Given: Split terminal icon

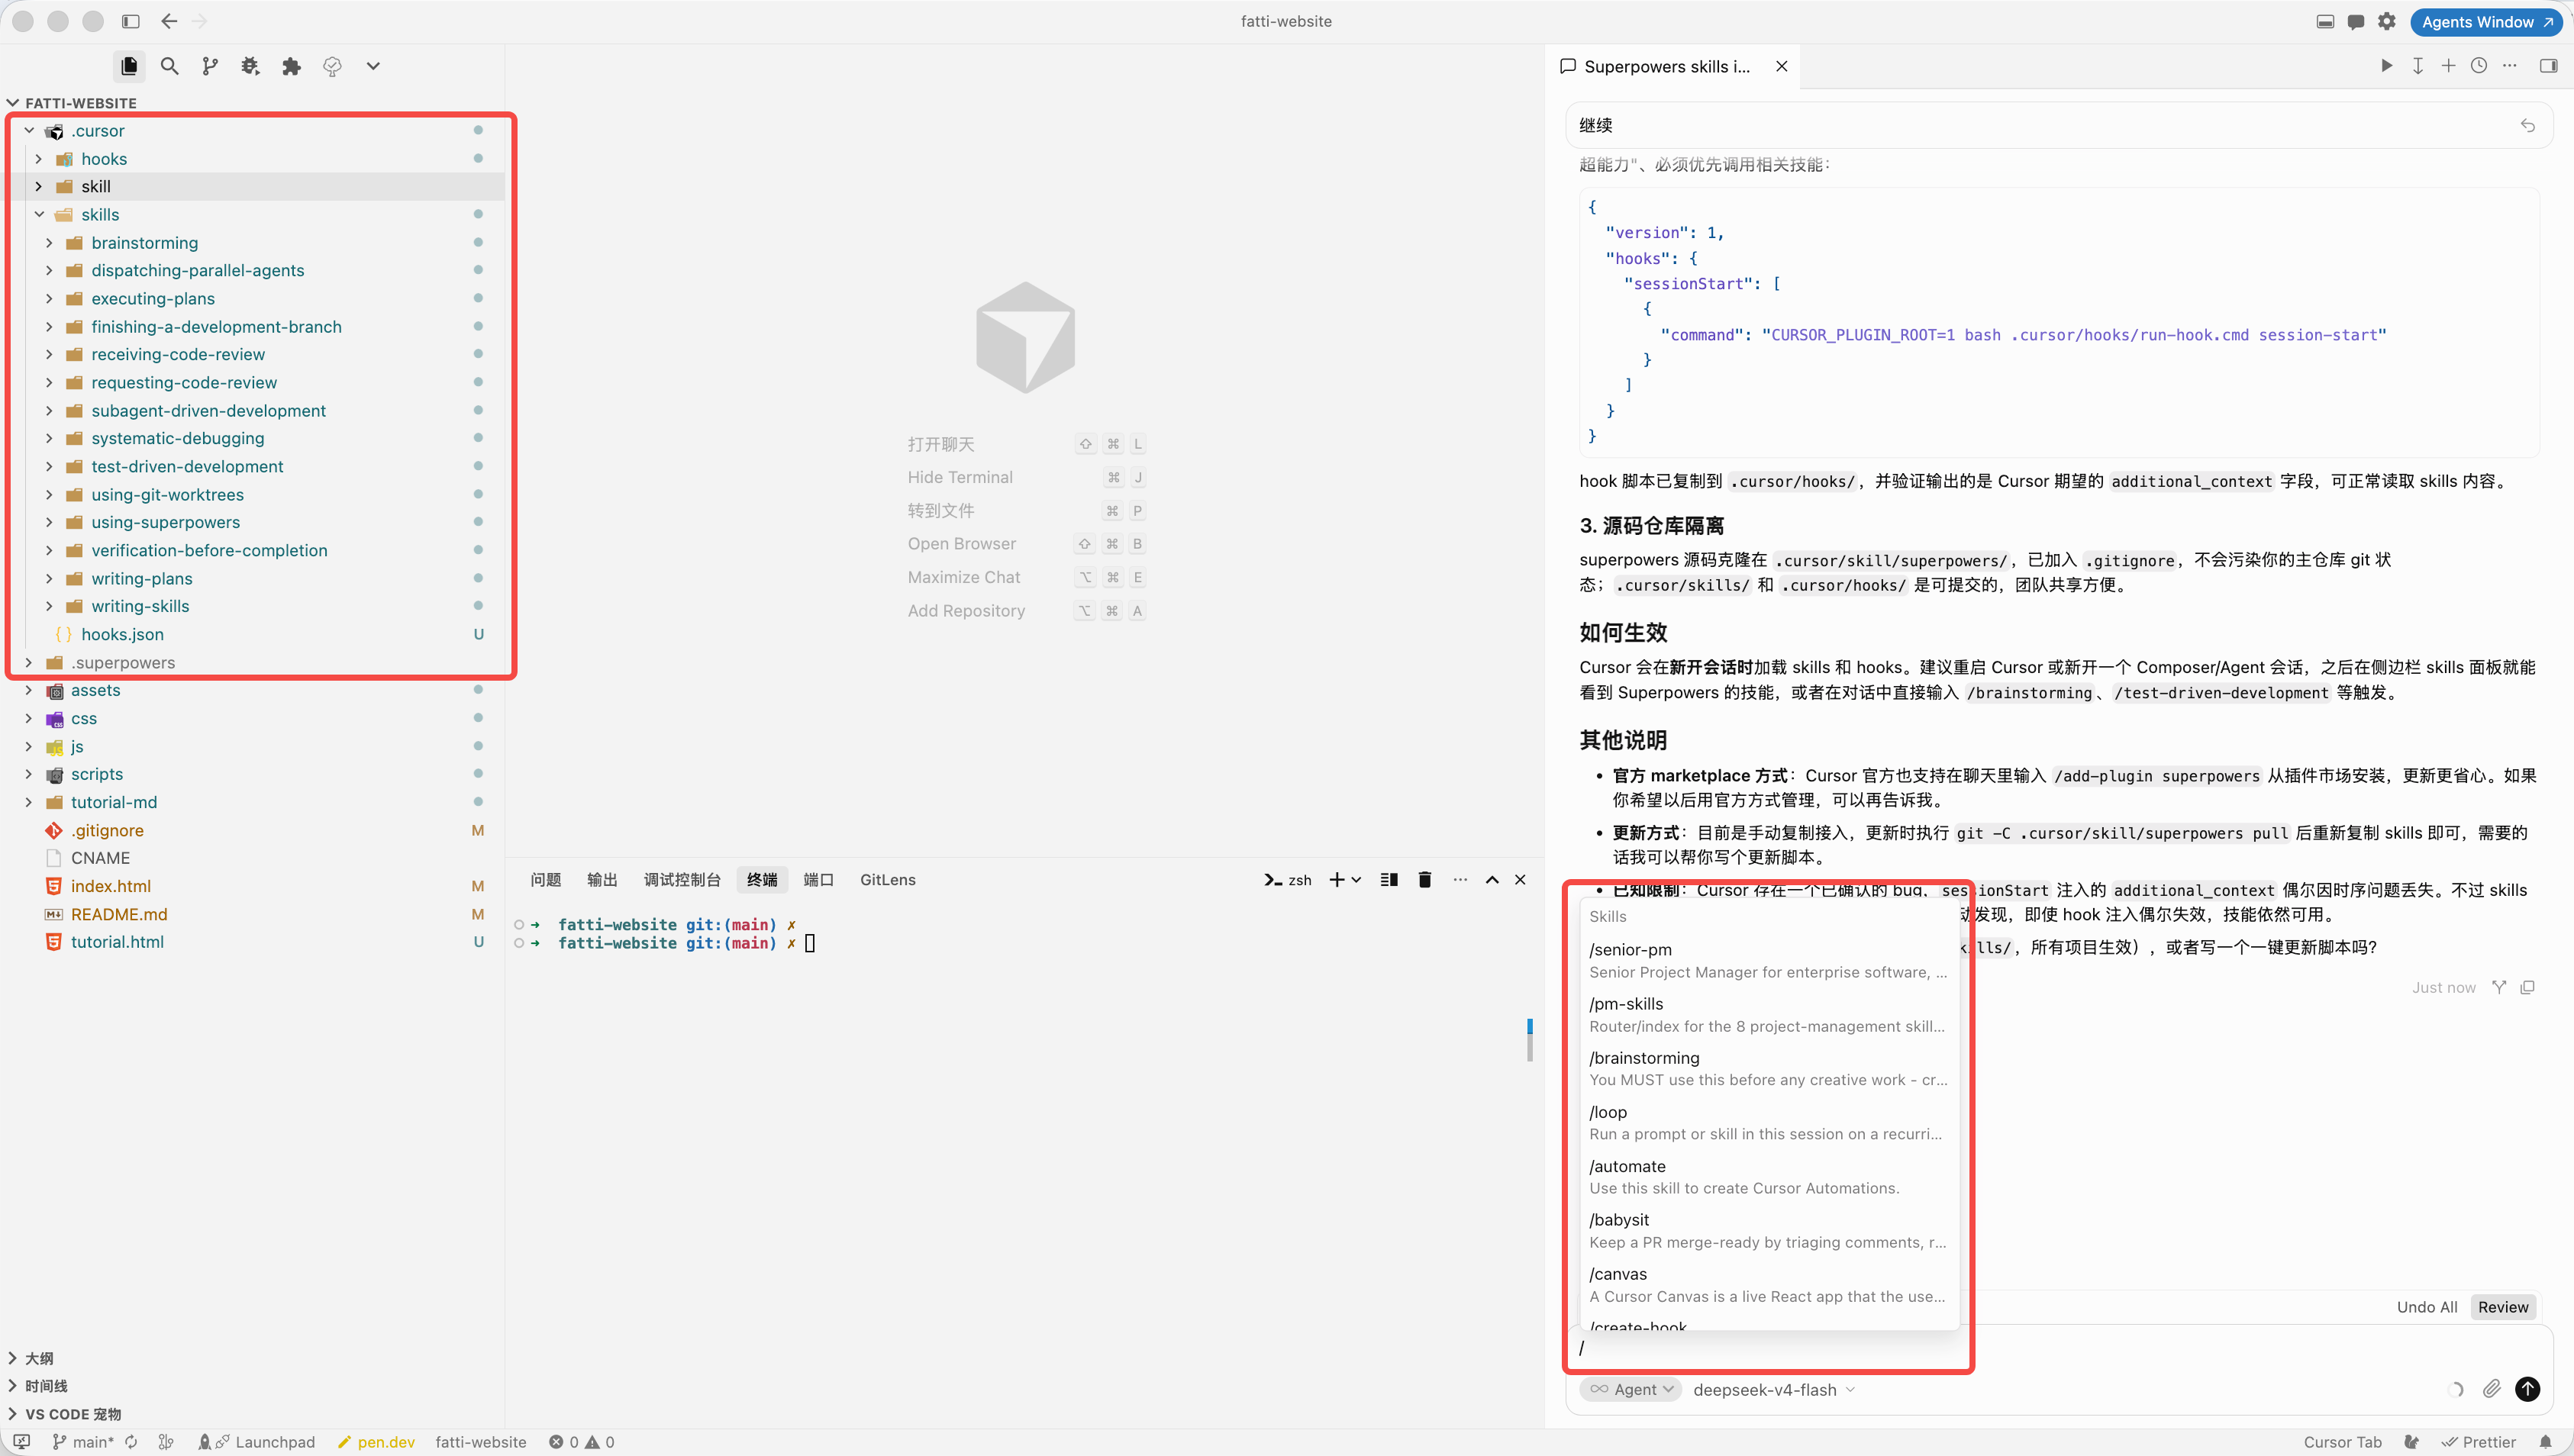Looking at the screenshot, I should (x=1389, y=879).
